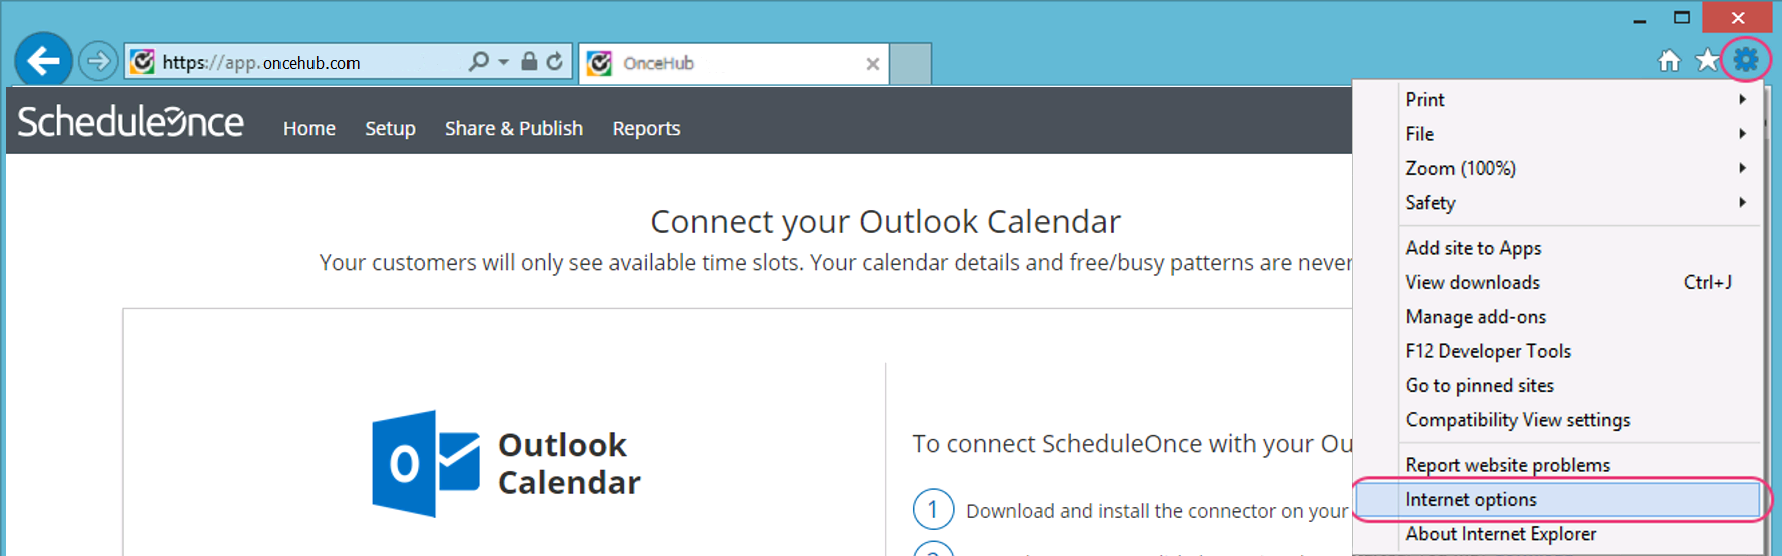1782x556 pixels.
Task: Choose Manage add-ons menu entry
Action: (1475, 317)
